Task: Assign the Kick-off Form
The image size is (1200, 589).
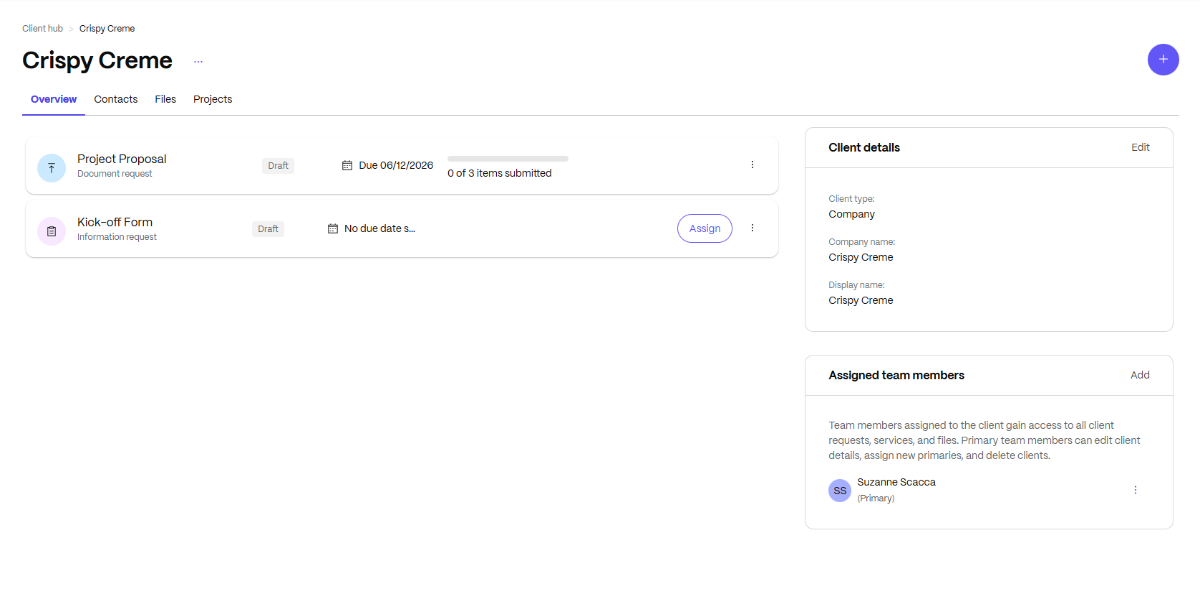Action: click(704, 228)
